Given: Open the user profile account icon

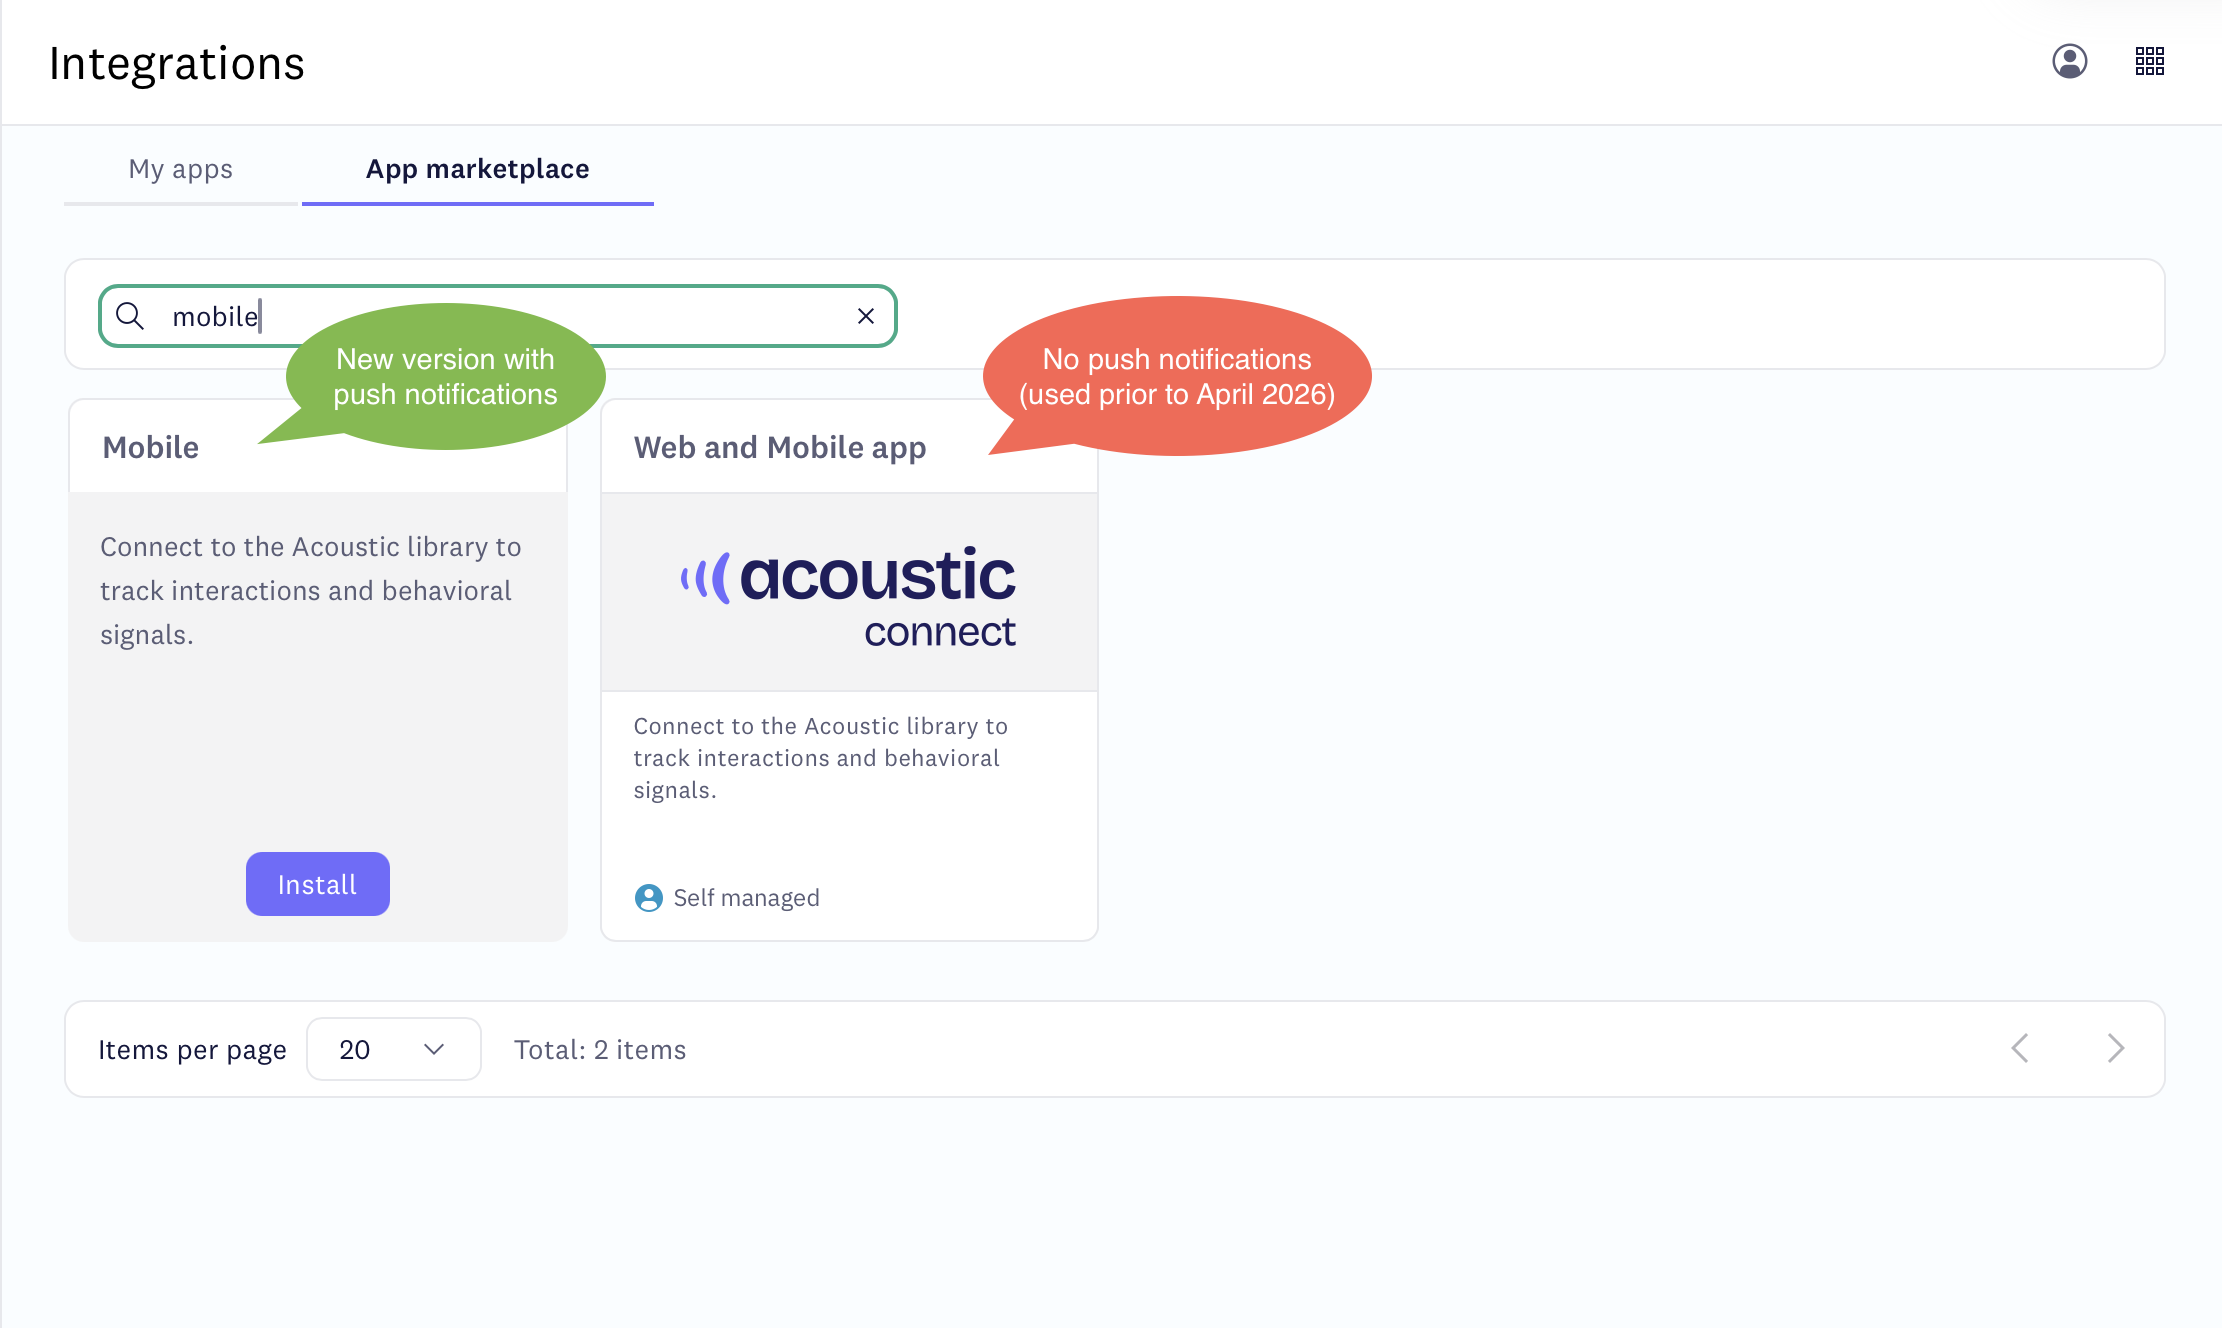Looking at the screenshot, I should click(x=2069, y=61).
